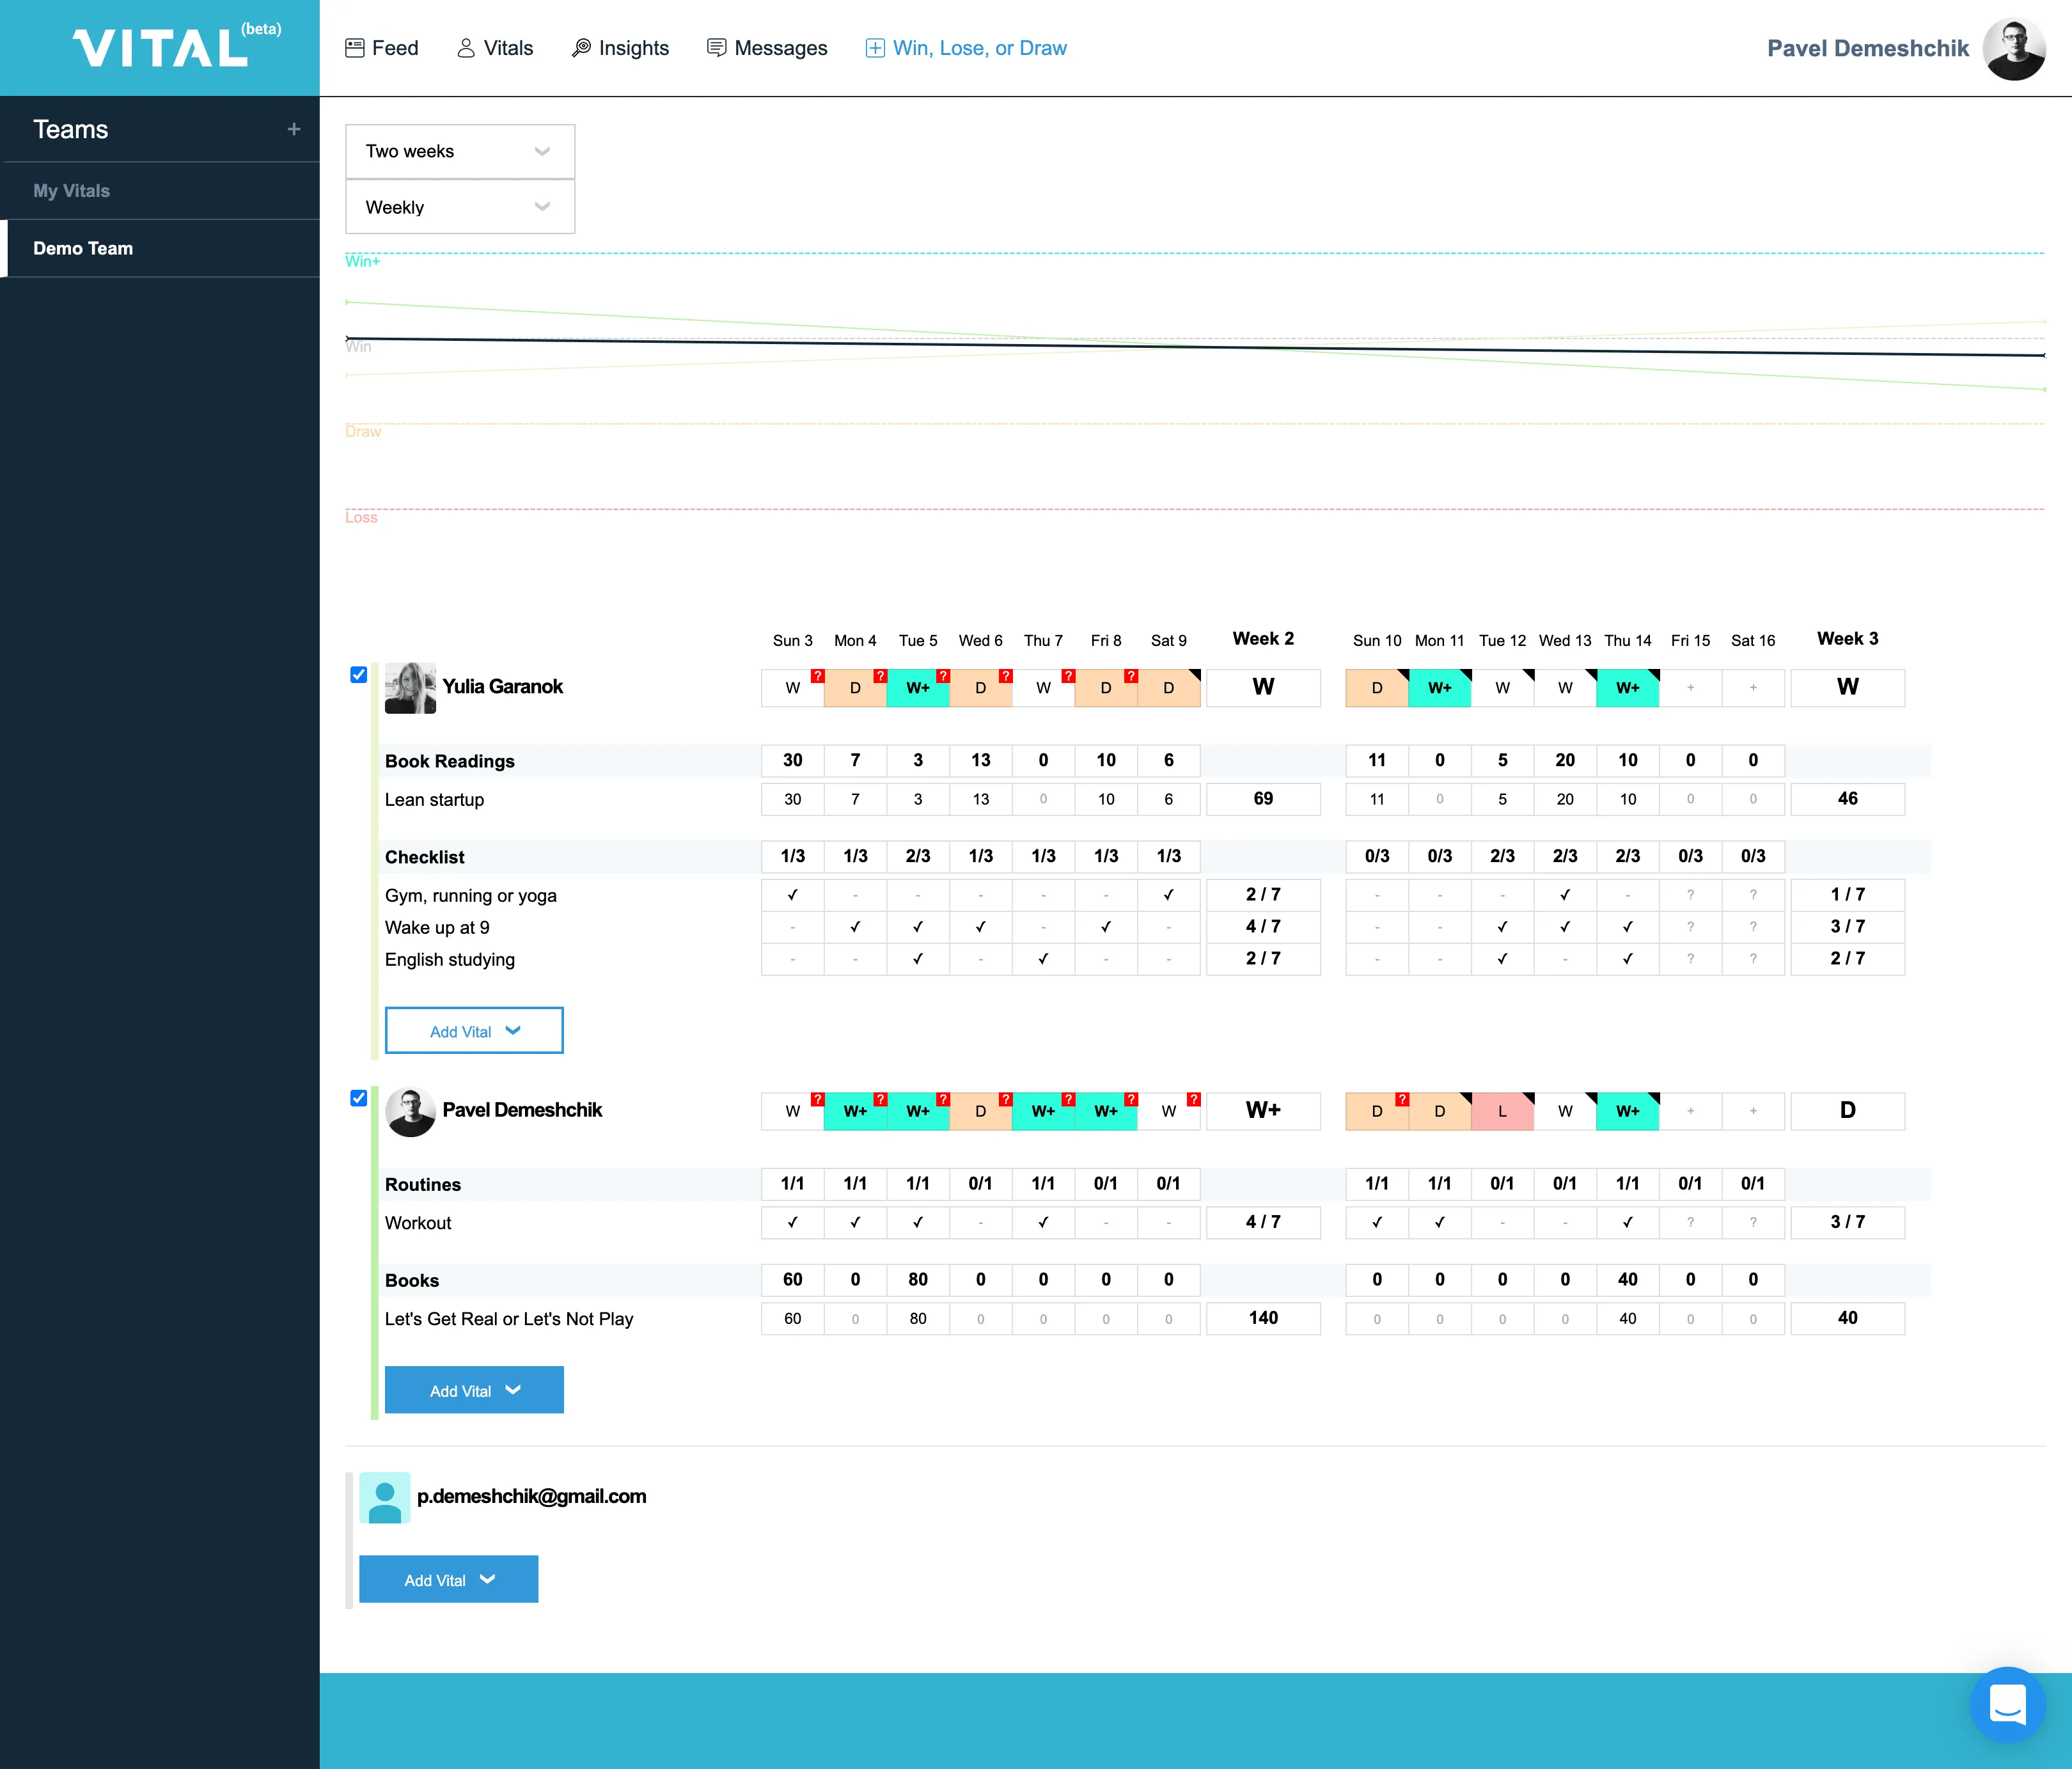
Task: Click Add Vital for p.demeshchik@gmail.com
Action: (x=448, y=1579)
